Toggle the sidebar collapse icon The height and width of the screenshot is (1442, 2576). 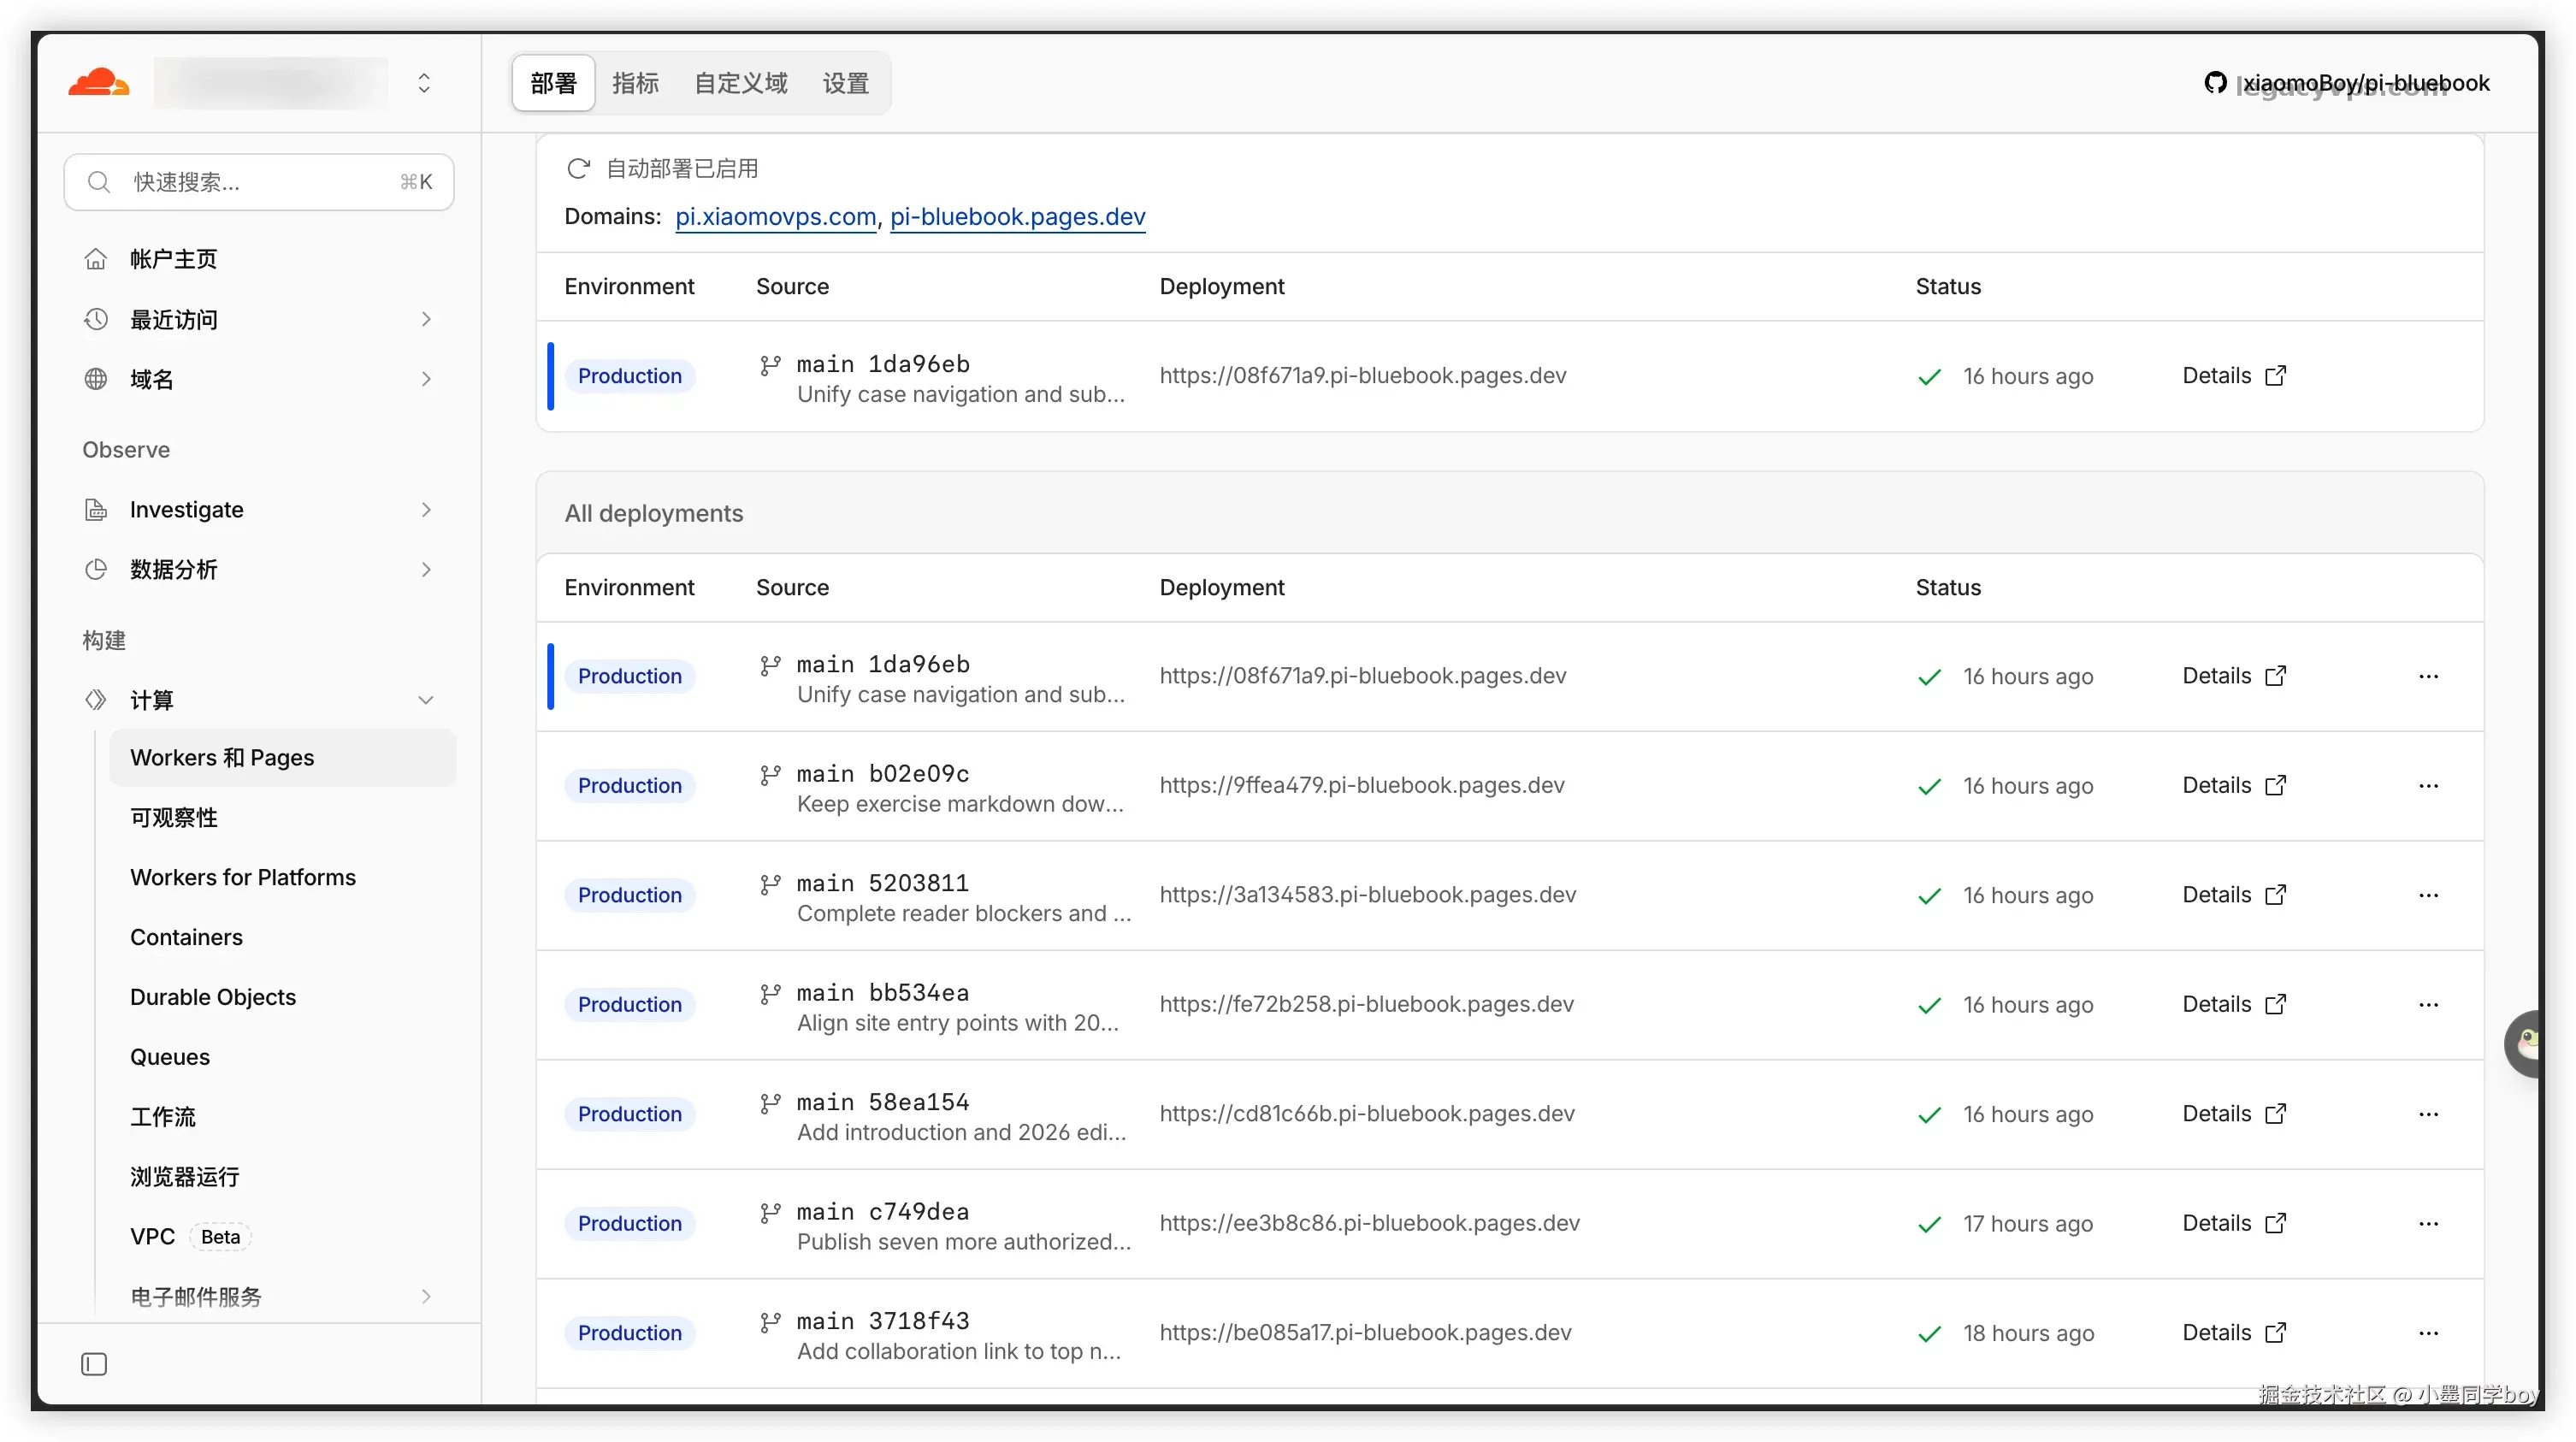pos(94,1364)
